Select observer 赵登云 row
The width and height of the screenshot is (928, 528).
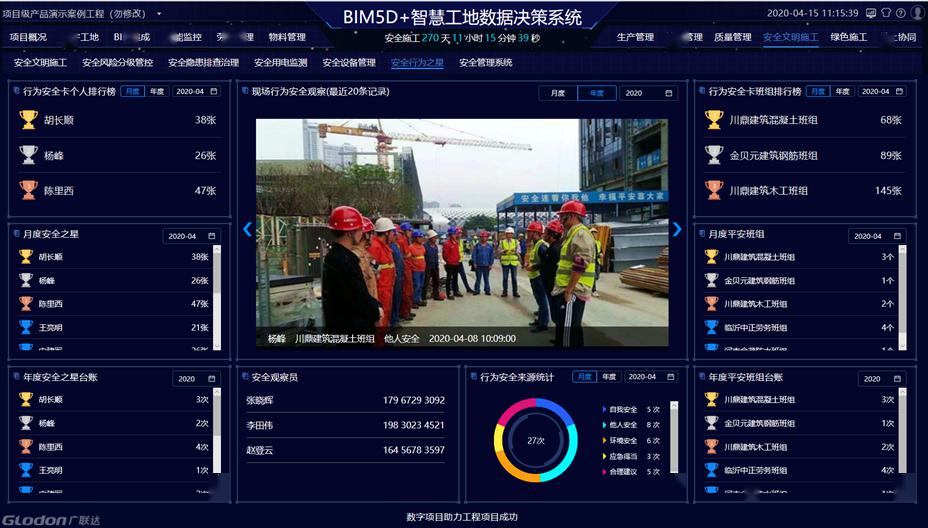(346, 450)
